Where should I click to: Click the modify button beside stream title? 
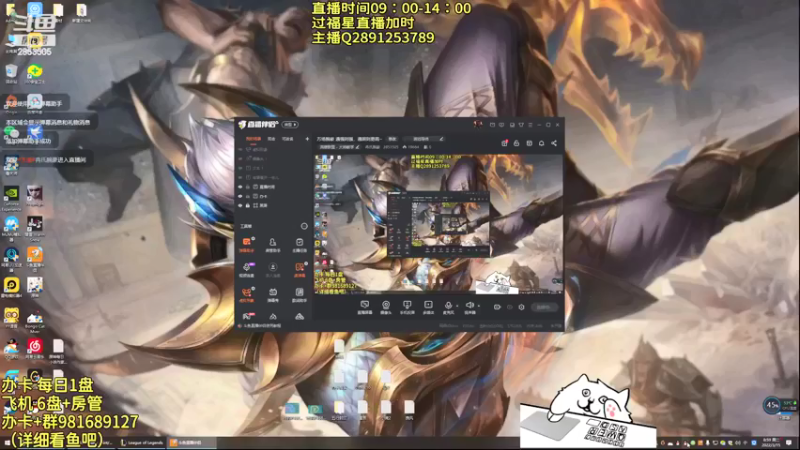click(392, 139)
